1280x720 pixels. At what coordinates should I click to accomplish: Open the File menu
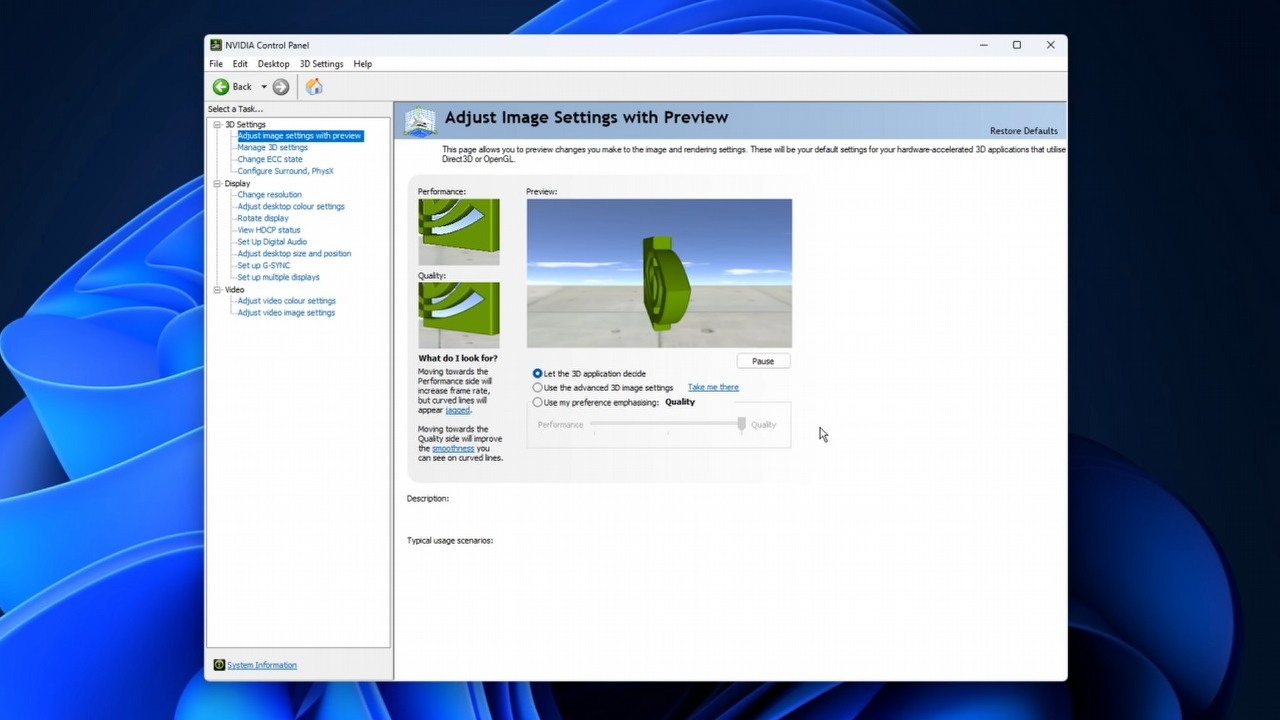click(x=216, y=64)
